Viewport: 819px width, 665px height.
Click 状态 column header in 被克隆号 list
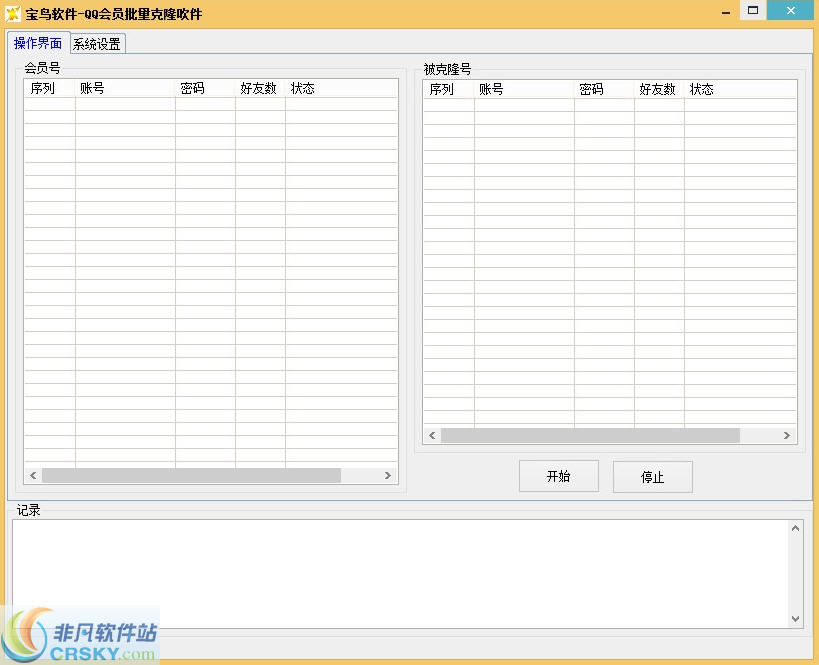(741, 89)
